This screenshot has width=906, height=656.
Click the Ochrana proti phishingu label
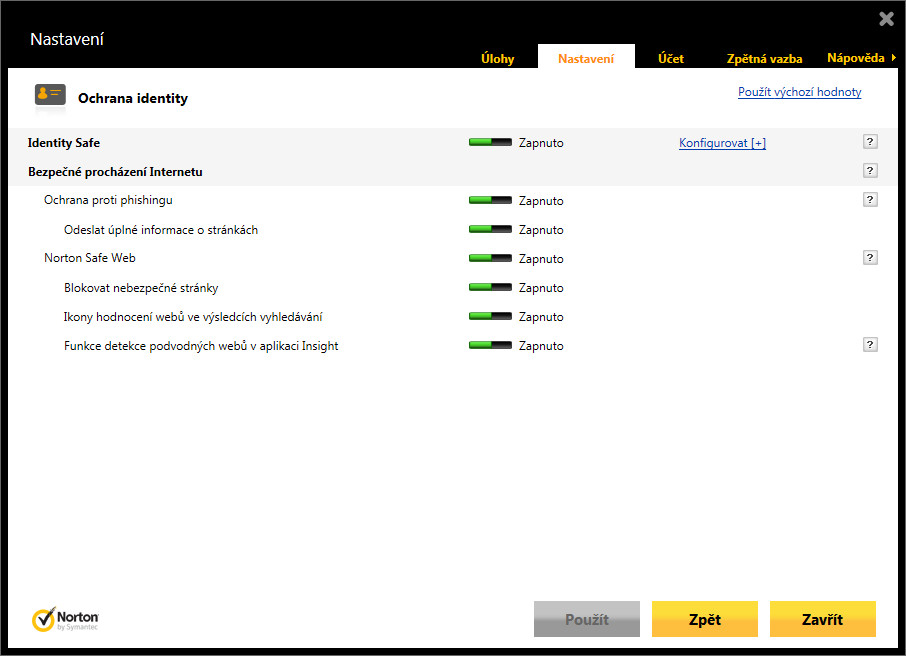108,200
